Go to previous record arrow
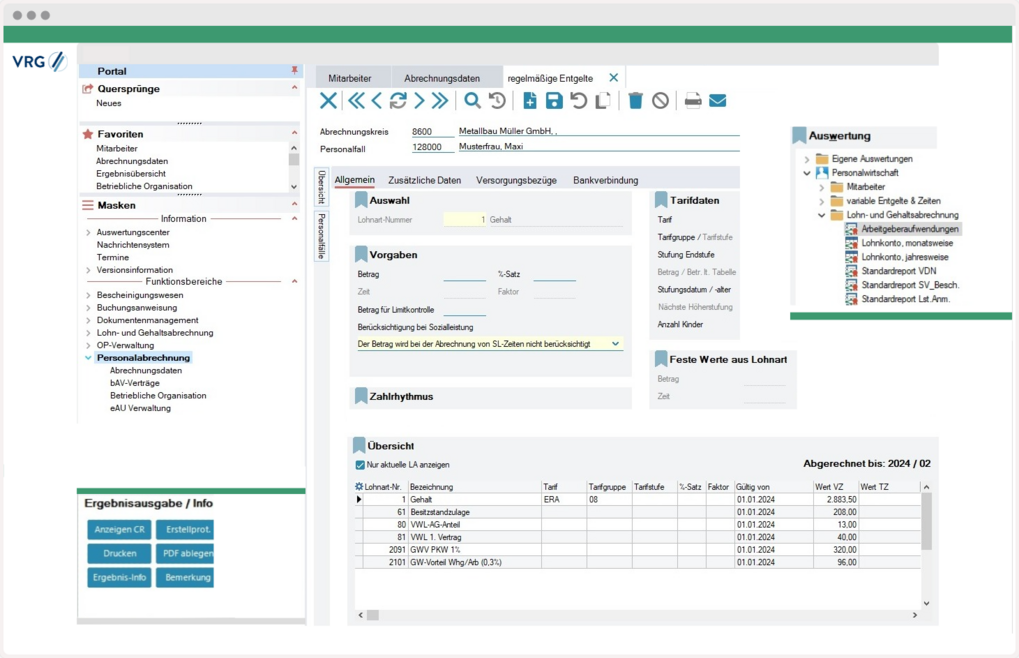Screen dimensions: 1019x658 pyautogui.click(x=376, y=101)
